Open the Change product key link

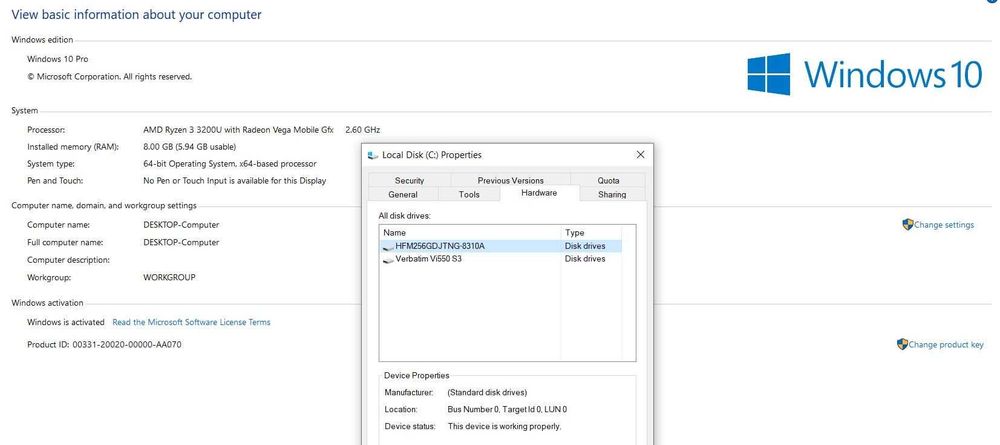tap(946, 345)
